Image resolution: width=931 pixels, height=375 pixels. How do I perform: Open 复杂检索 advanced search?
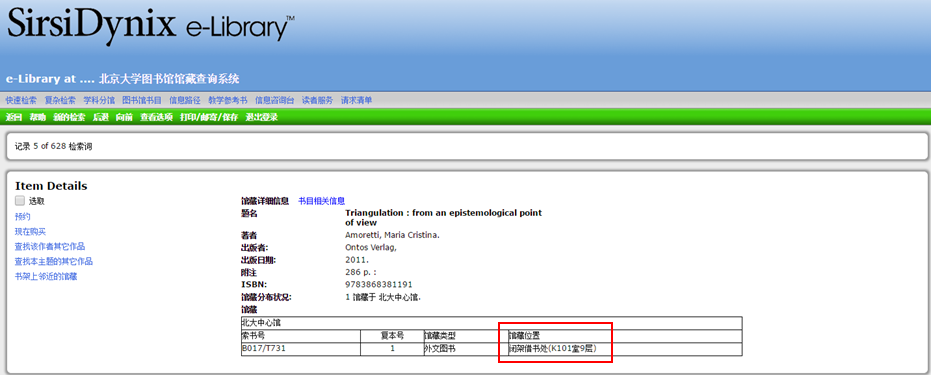60,100
